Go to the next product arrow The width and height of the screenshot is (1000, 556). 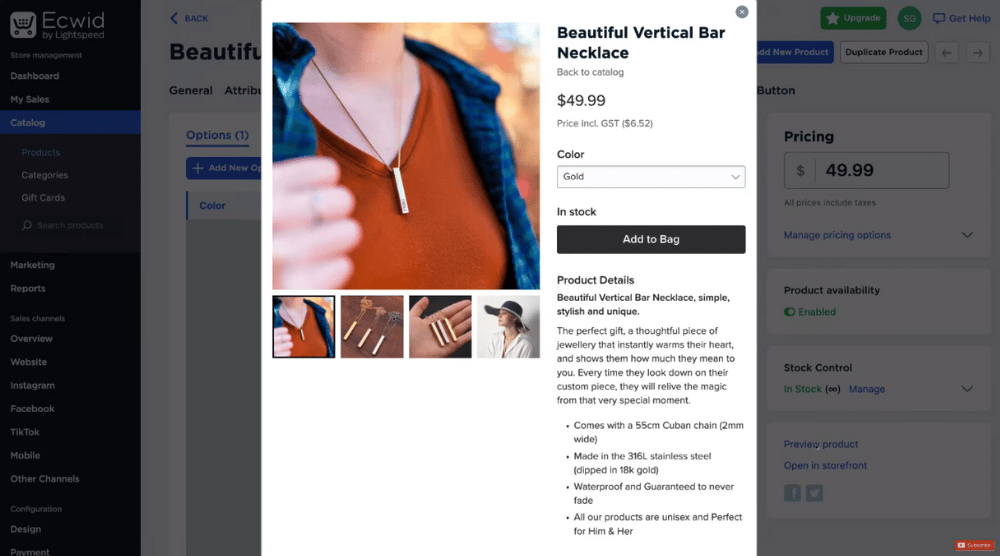977,52
